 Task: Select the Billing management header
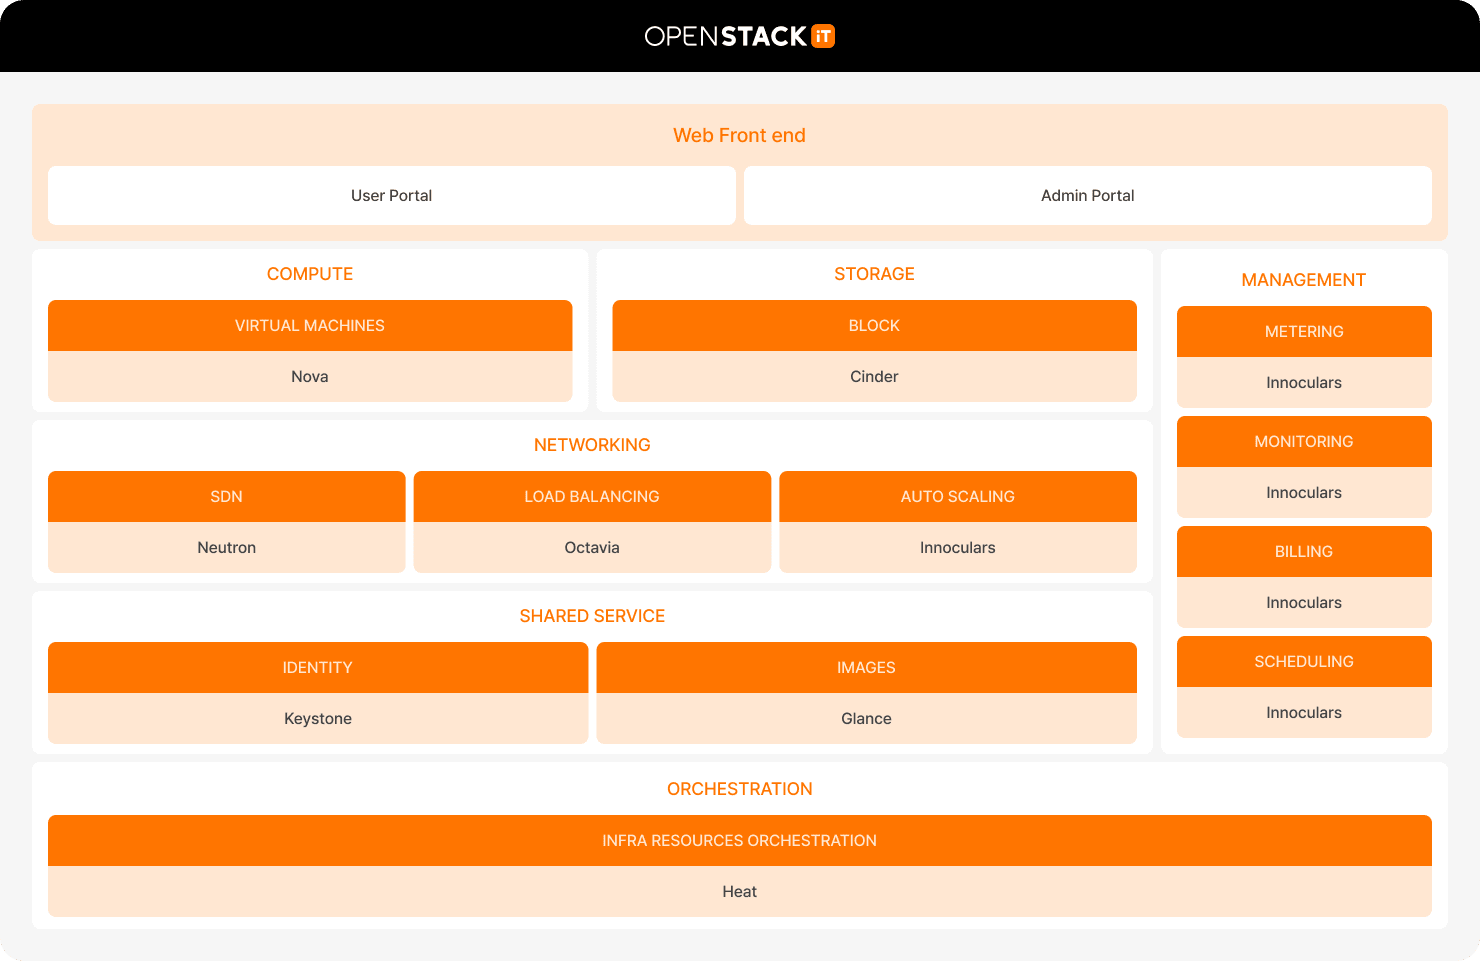coord(1303,552)
